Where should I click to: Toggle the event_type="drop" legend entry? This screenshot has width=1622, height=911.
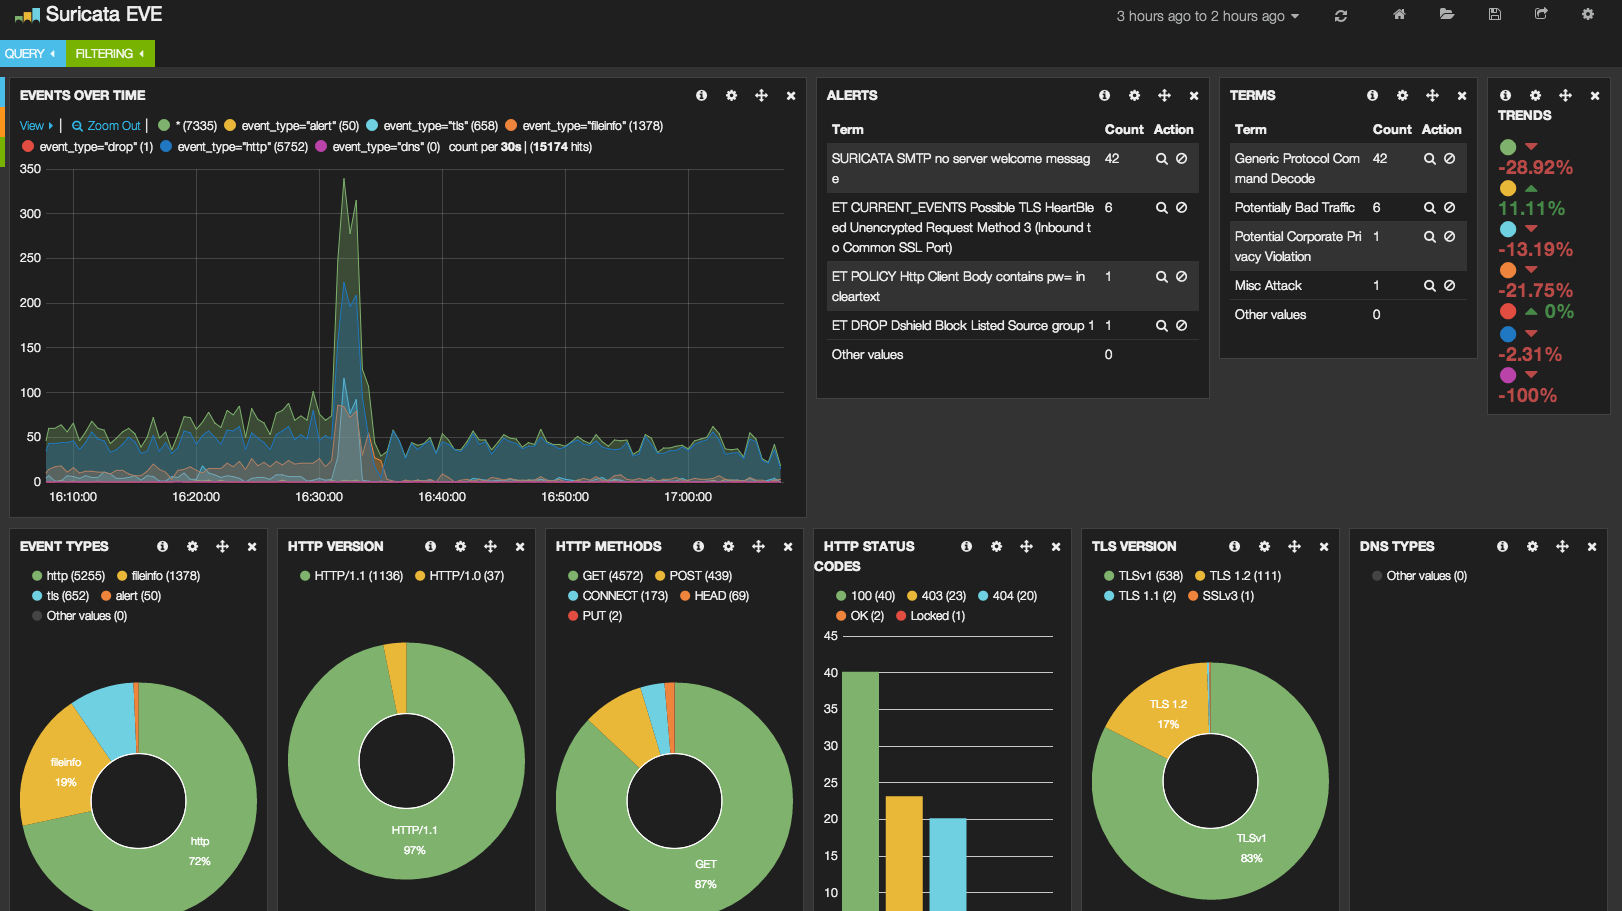[x=88, y=147]
